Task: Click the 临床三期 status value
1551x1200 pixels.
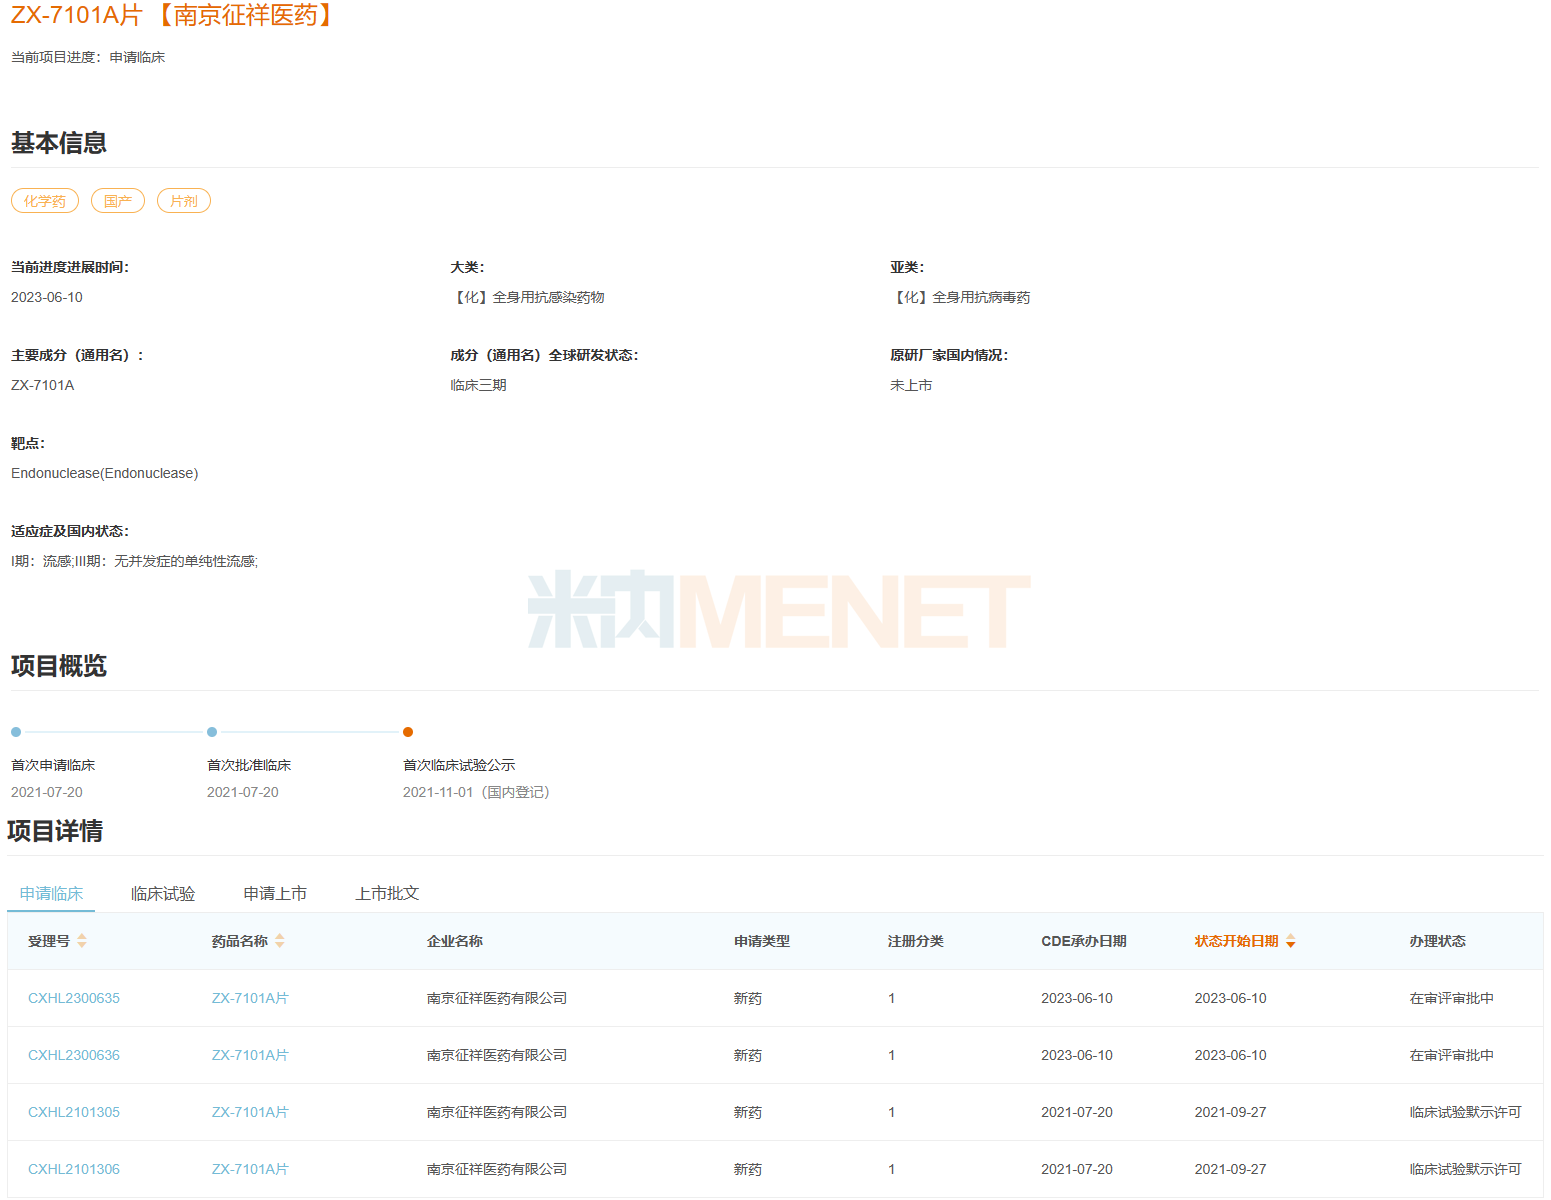Action: (x=479, y=385)
